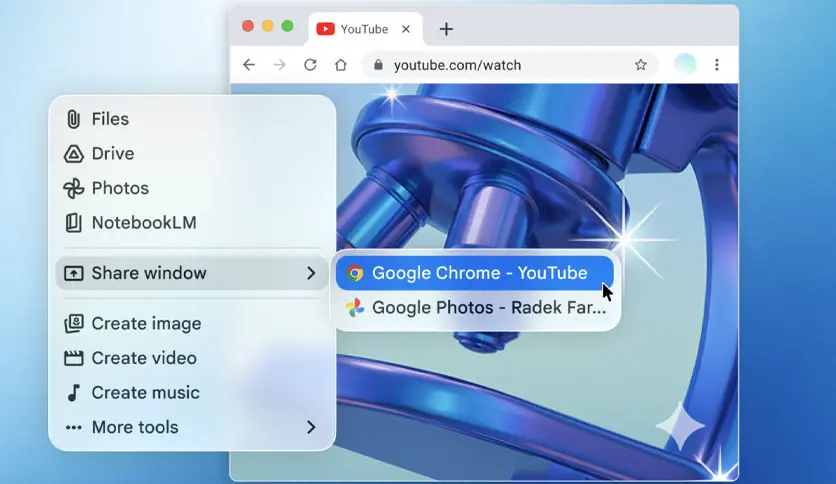Click the Gemini sparkle over the video
Viewport: 836px width, 484px height.
(680, 425)
